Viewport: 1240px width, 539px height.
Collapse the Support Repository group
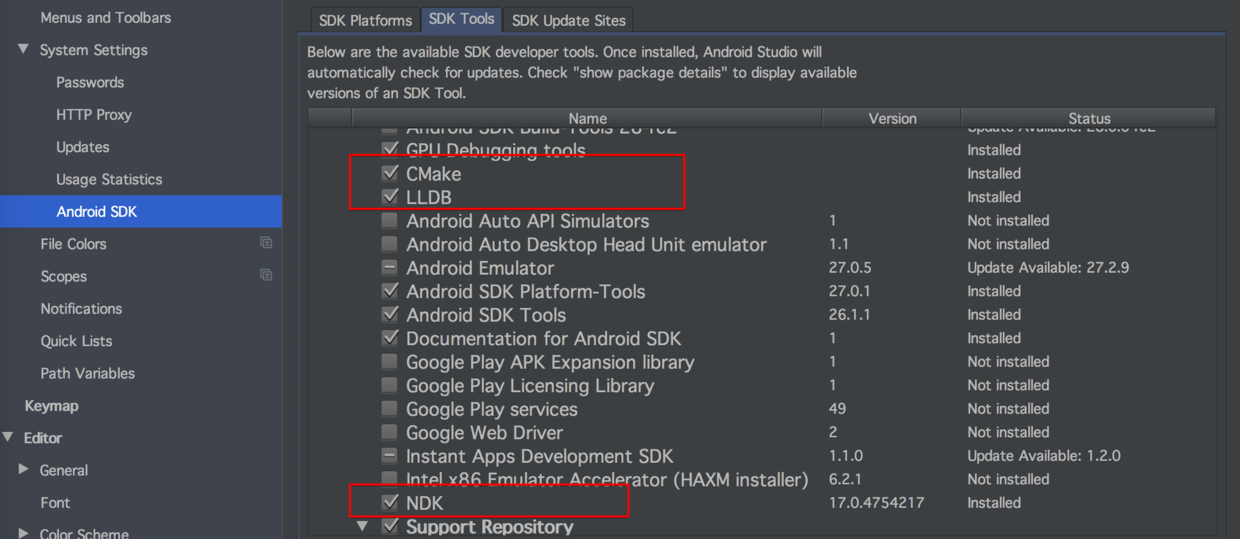tap(363, 526)
